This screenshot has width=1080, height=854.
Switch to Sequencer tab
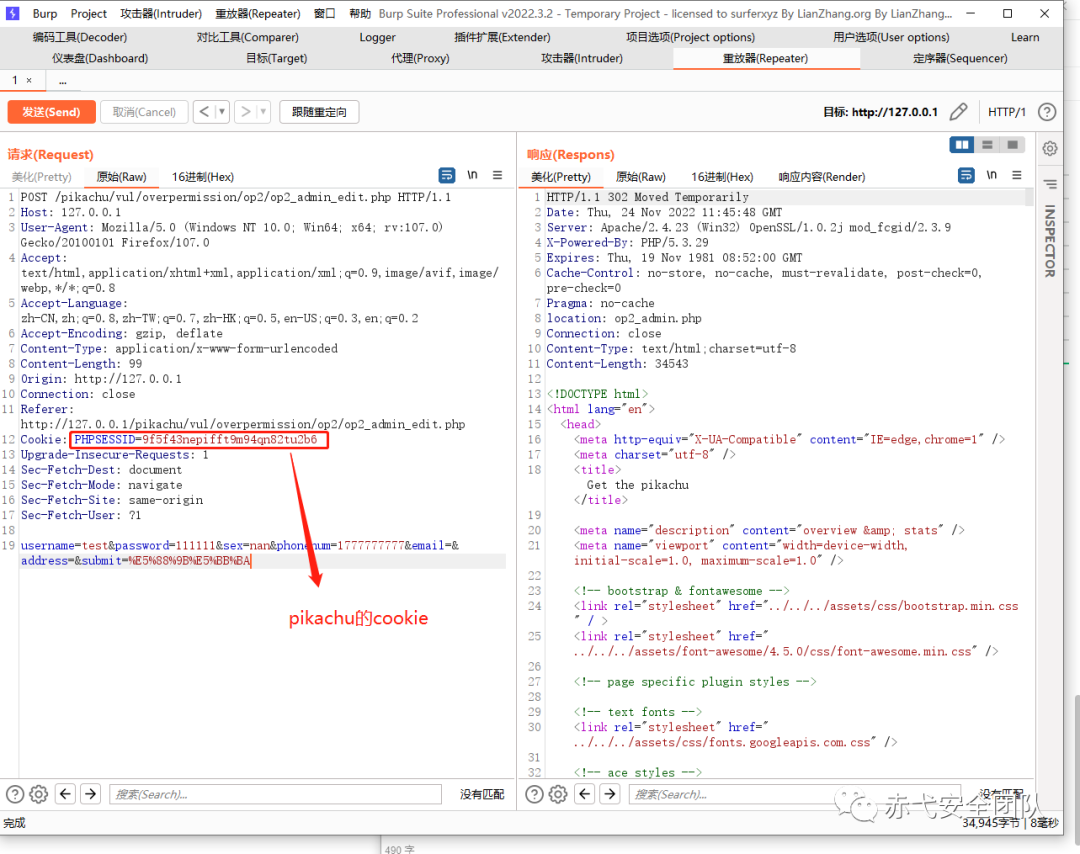point(960,59)
